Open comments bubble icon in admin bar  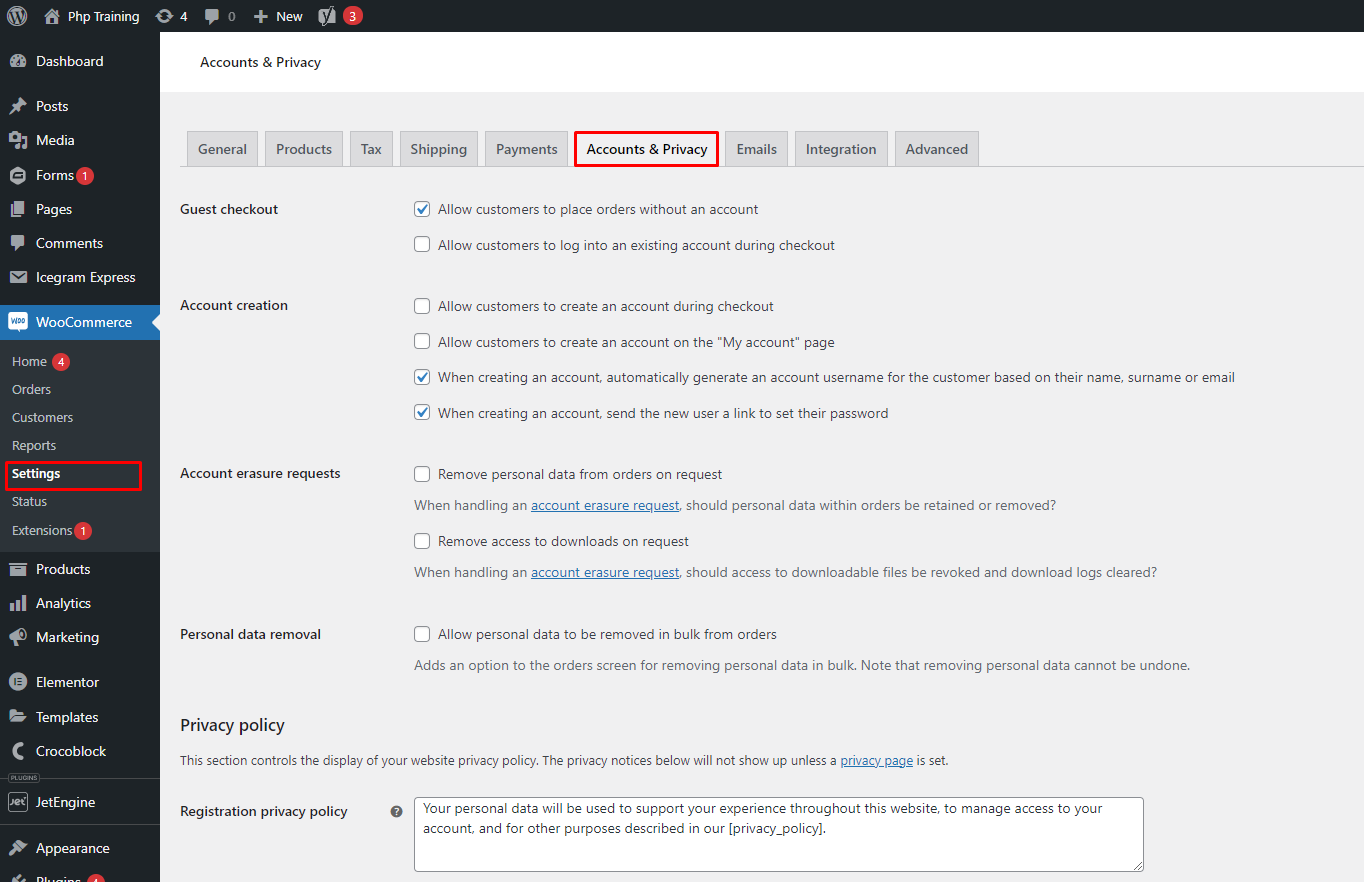[212, 16]
